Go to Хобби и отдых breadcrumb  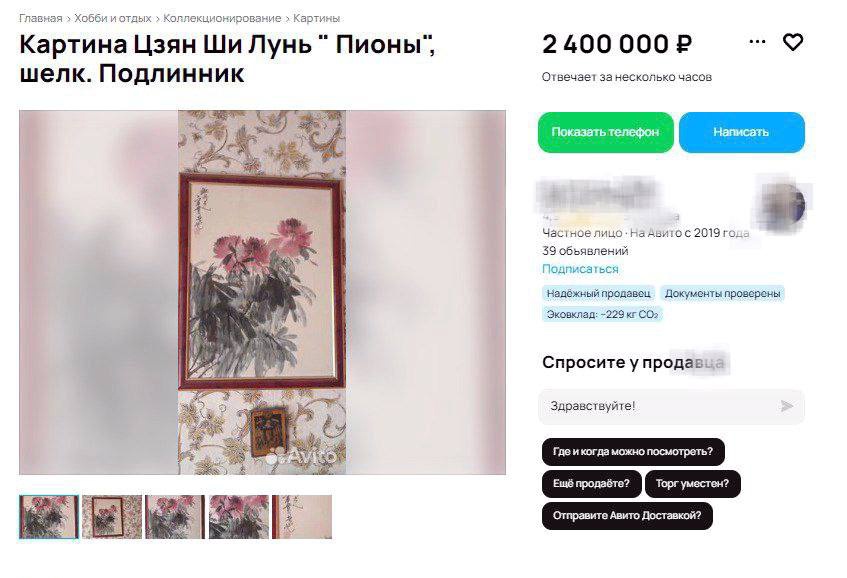click(113, 18)
